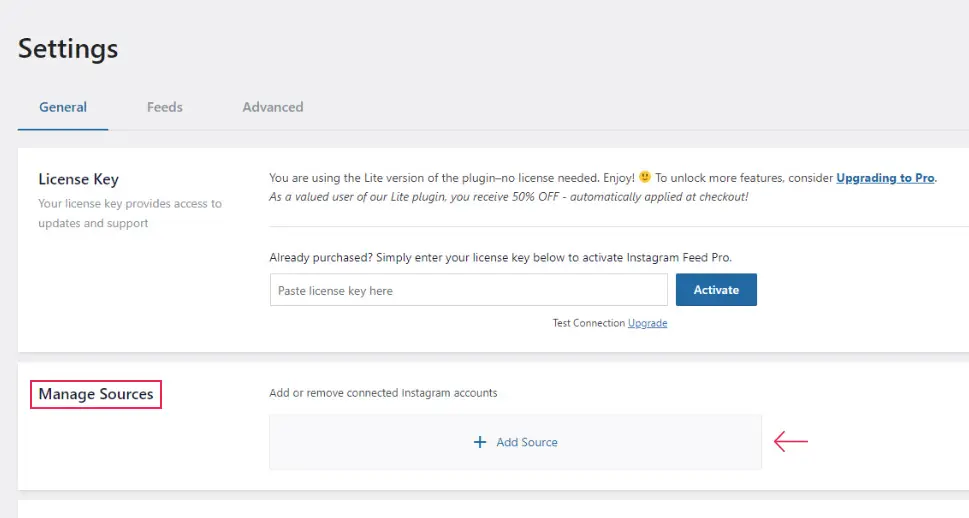Click the Add or remove connected Instagram accounts text
The image size is (969, 518).
tap(383, 393)
